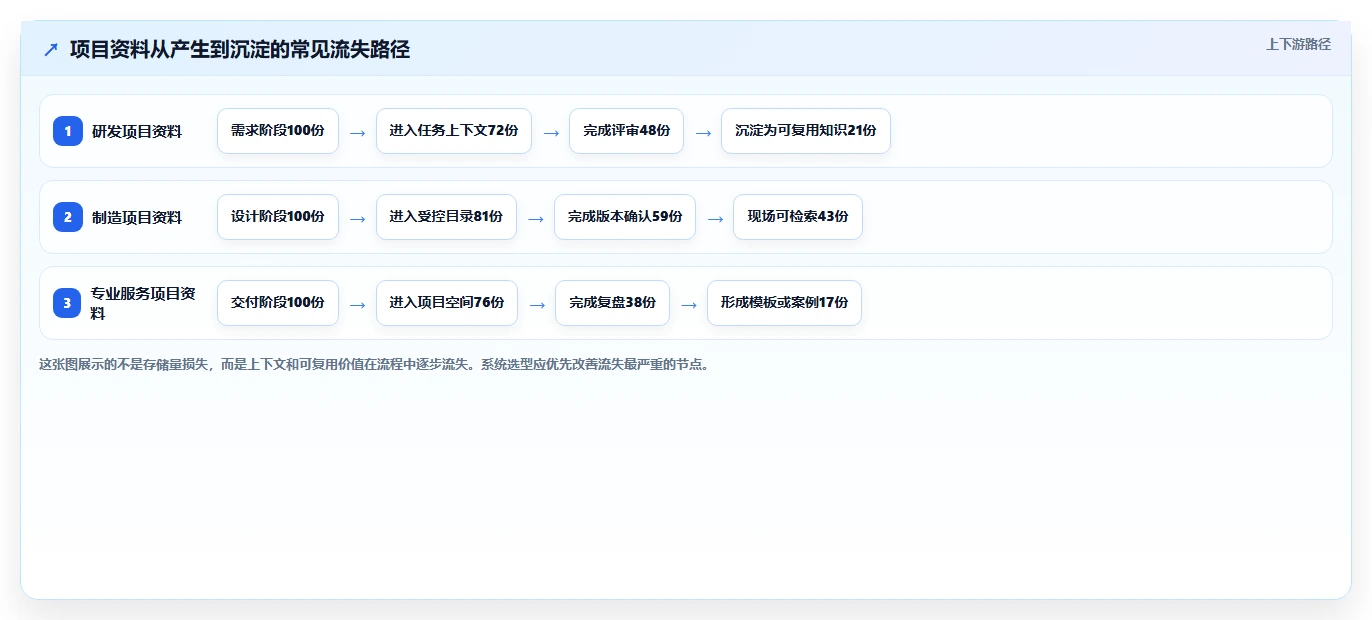The width and height of the screenshot is (1372, 620).
Task: Click the 设计阶段100份 step box
Action: tap(278, 217)
